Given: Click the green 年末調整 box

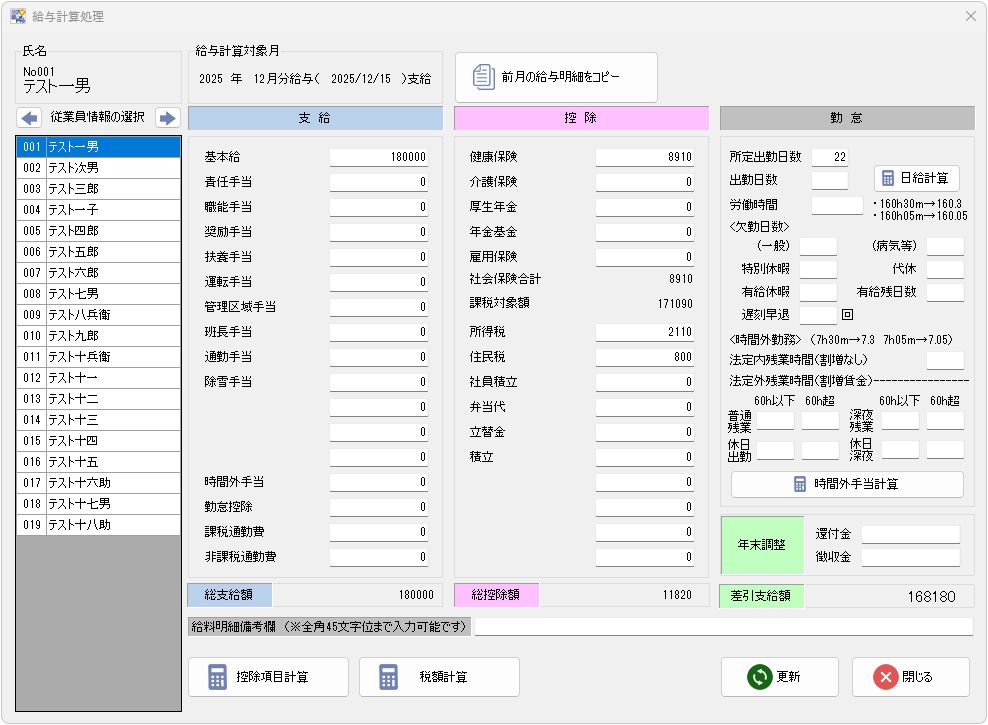Looking at the screenshot, I should pos(762,546).
